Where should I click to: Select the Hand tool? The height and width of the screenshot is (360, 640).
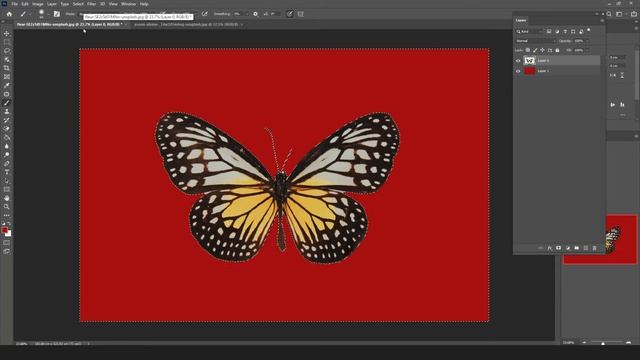[7, 198]
